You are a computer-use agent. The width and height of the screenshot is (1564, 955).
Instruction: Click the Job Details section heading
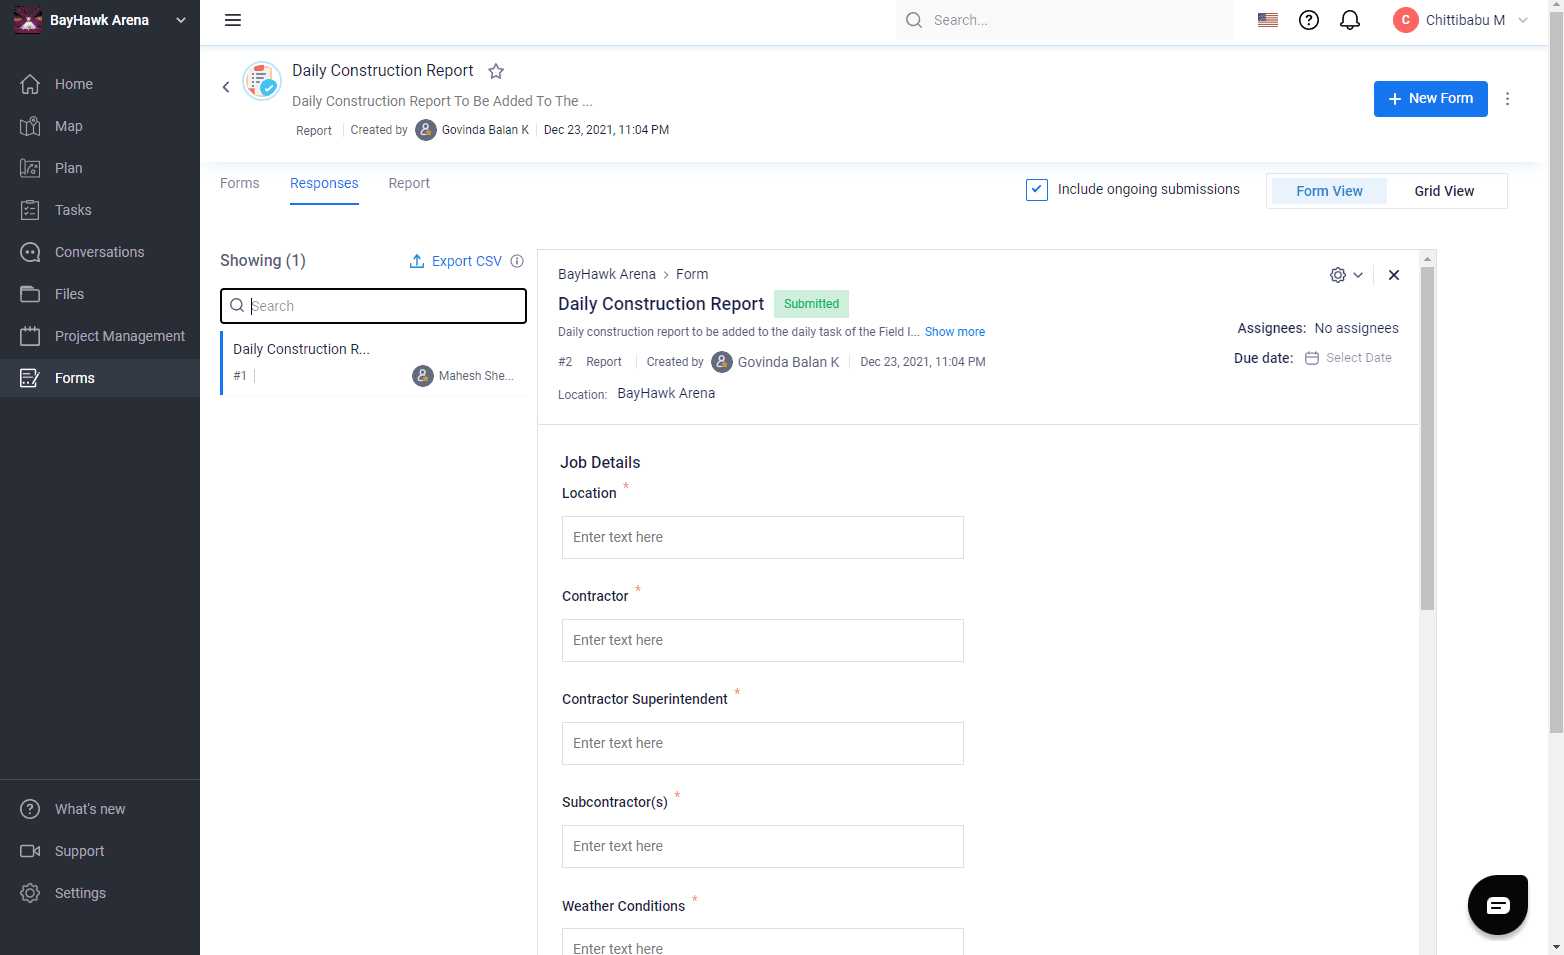pos(600,463)
